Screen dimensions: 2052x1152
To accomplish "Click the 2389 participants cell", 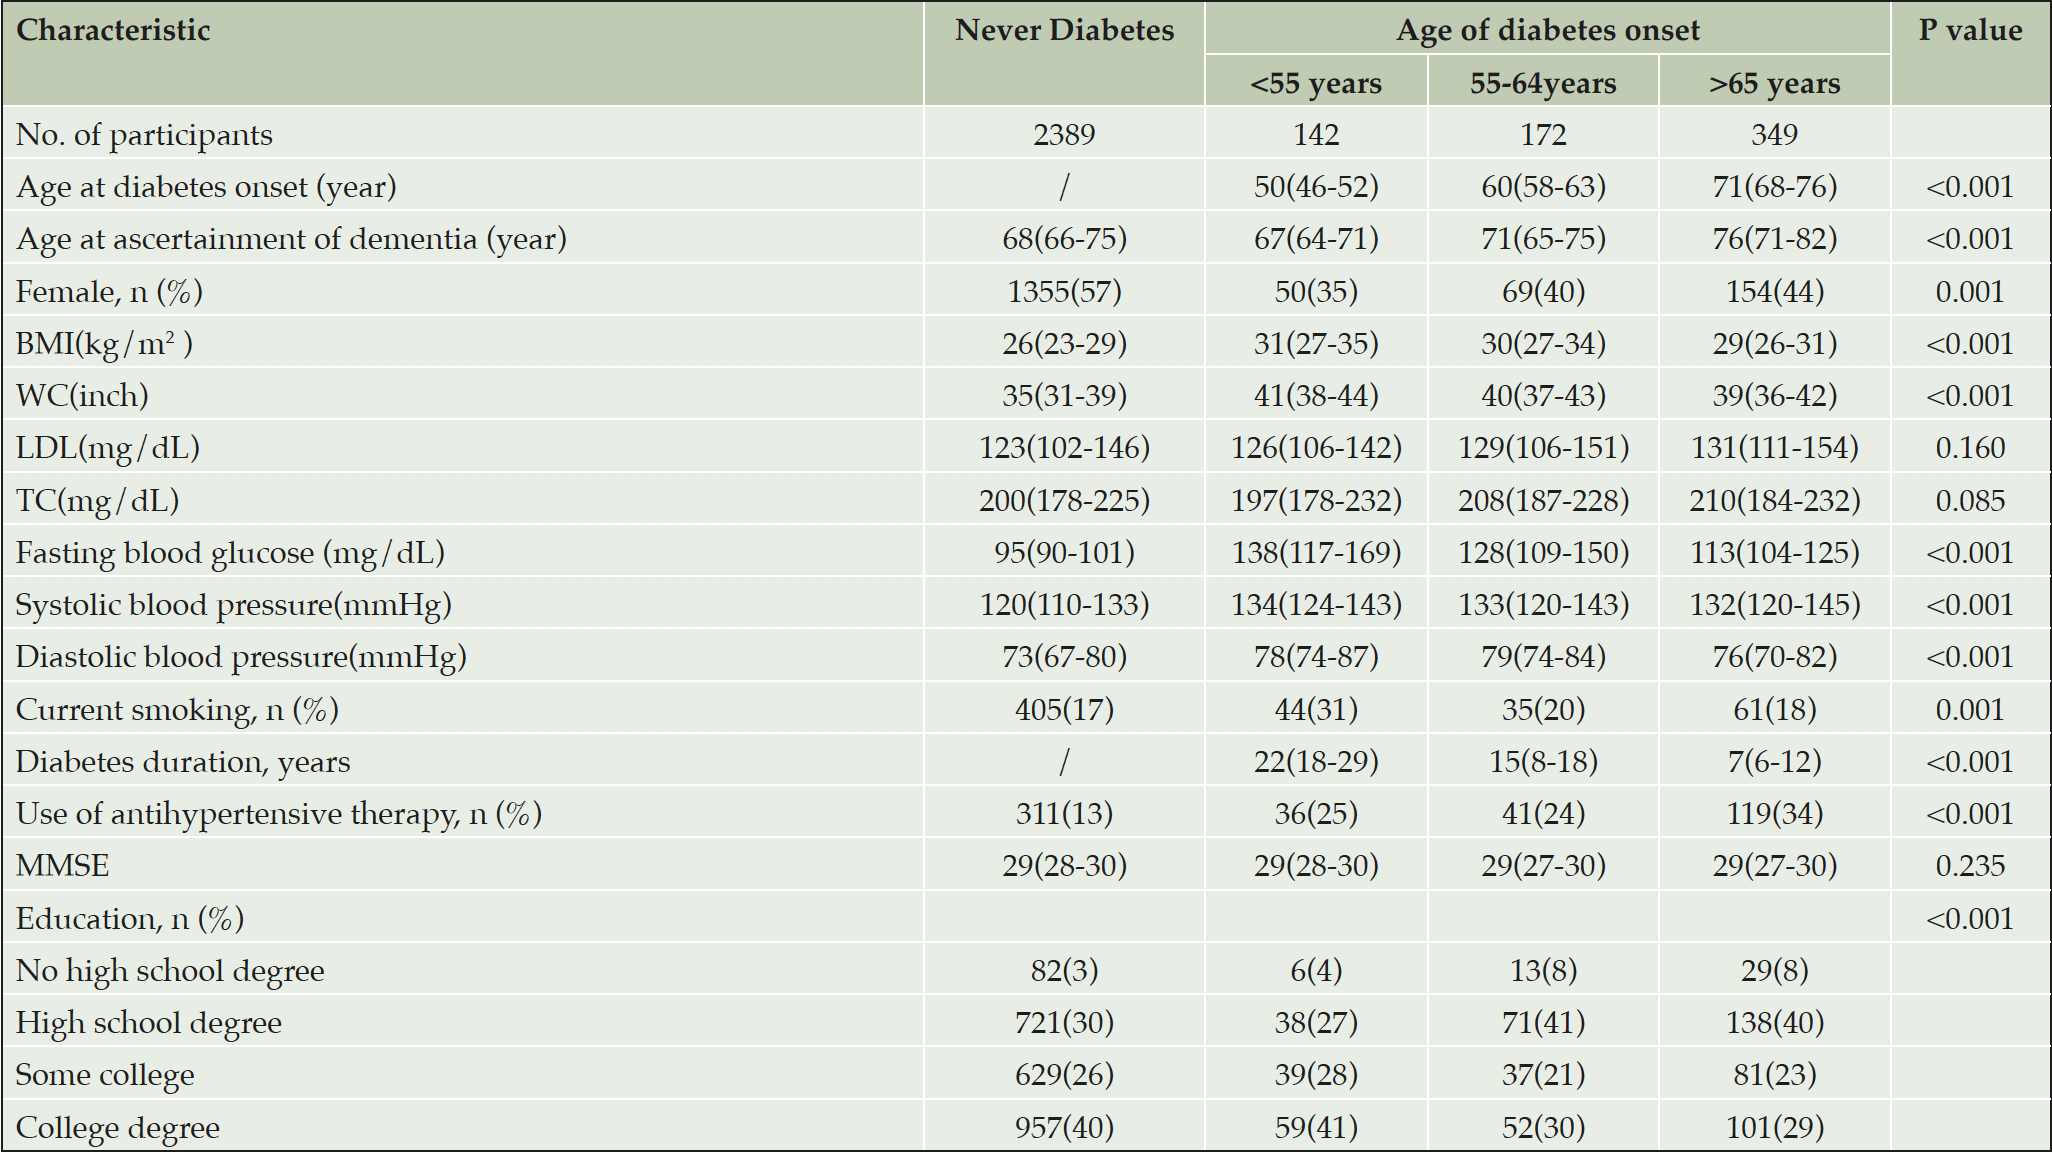I will (1064, 134).
